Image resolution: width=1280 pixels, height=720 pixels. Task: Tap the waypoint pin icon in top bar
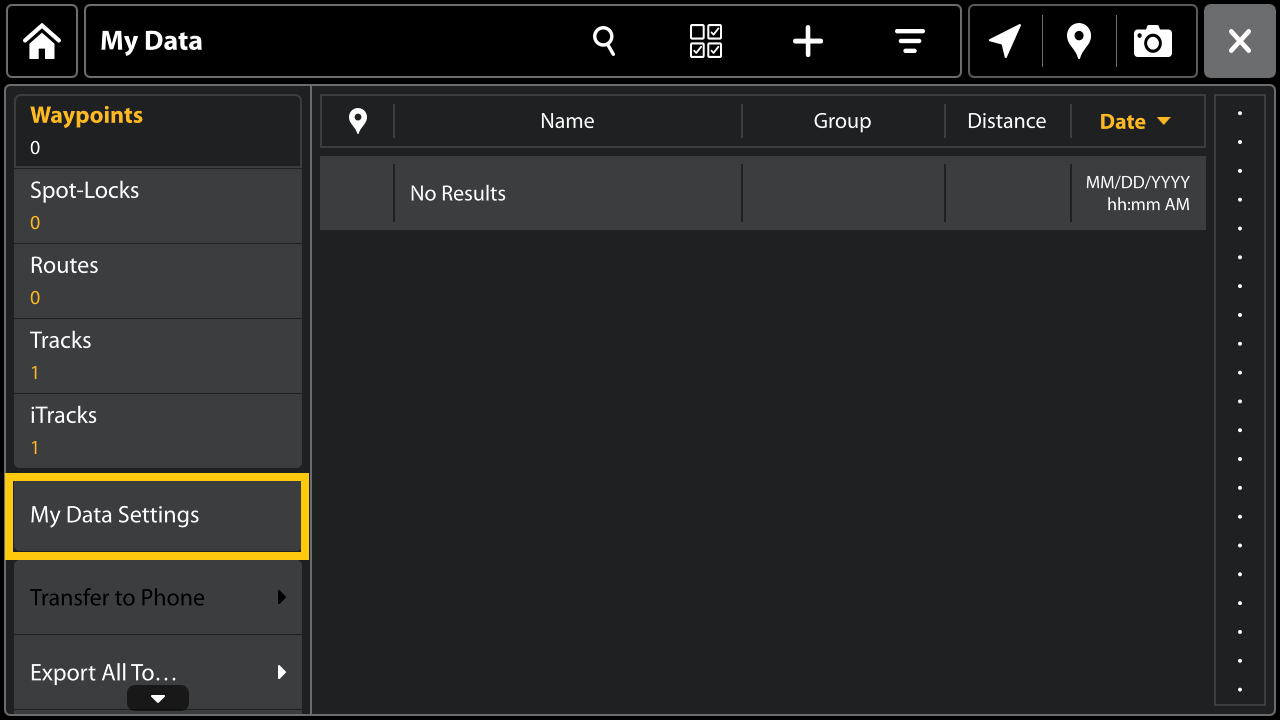click(x=1079, y=41)
